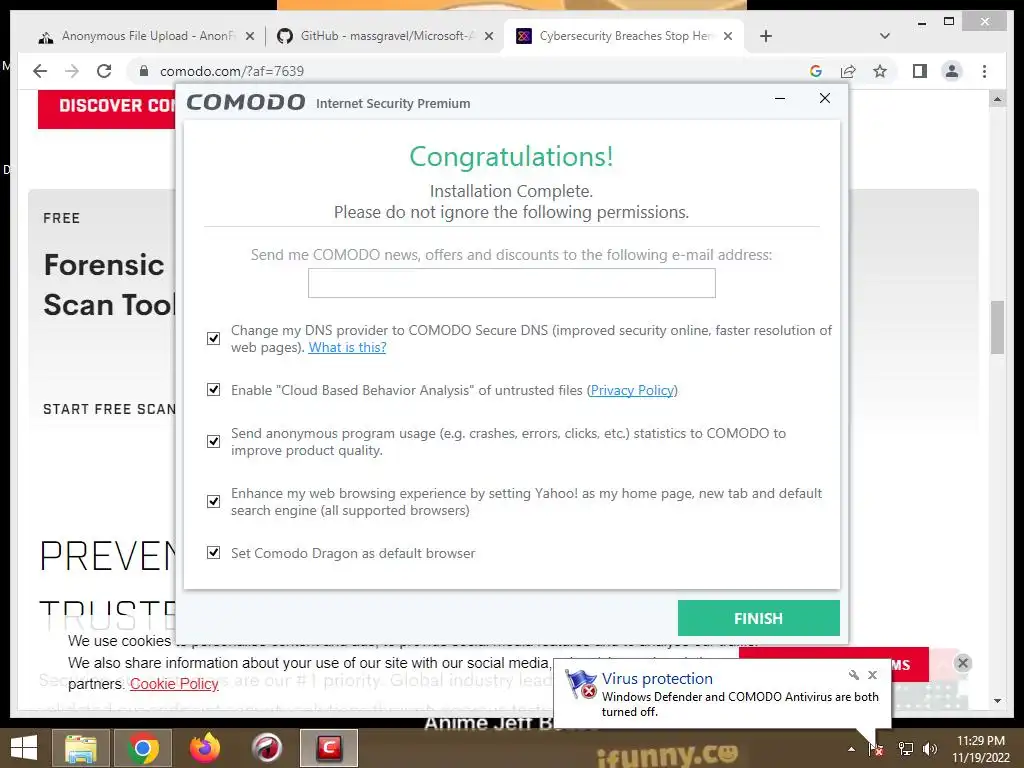This screenshot has height=768, width=1024.
Task: Bookmark this page with the star
Action: (x=880, y=71)
